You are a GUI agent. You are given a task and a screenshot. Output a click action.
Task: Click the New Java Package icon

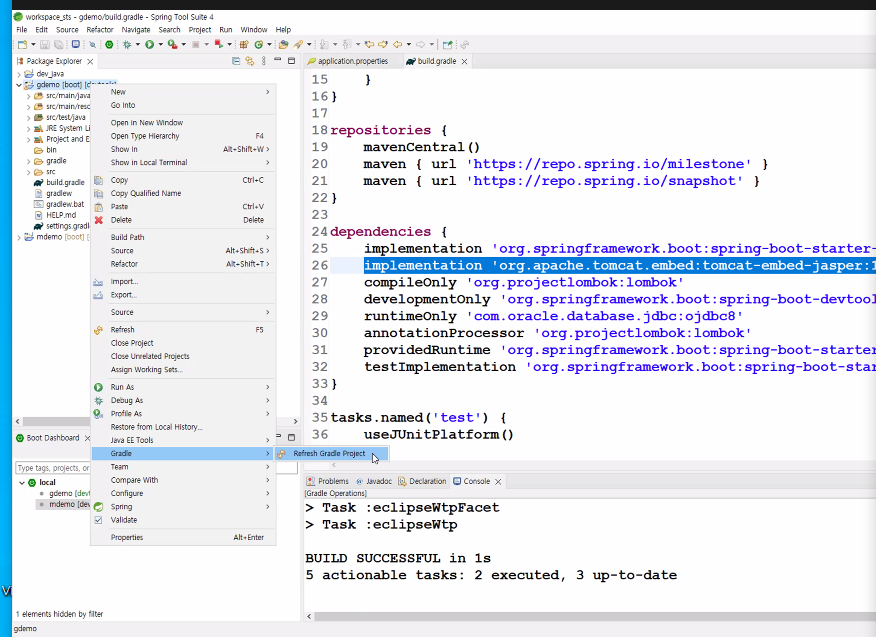point(243,45)
